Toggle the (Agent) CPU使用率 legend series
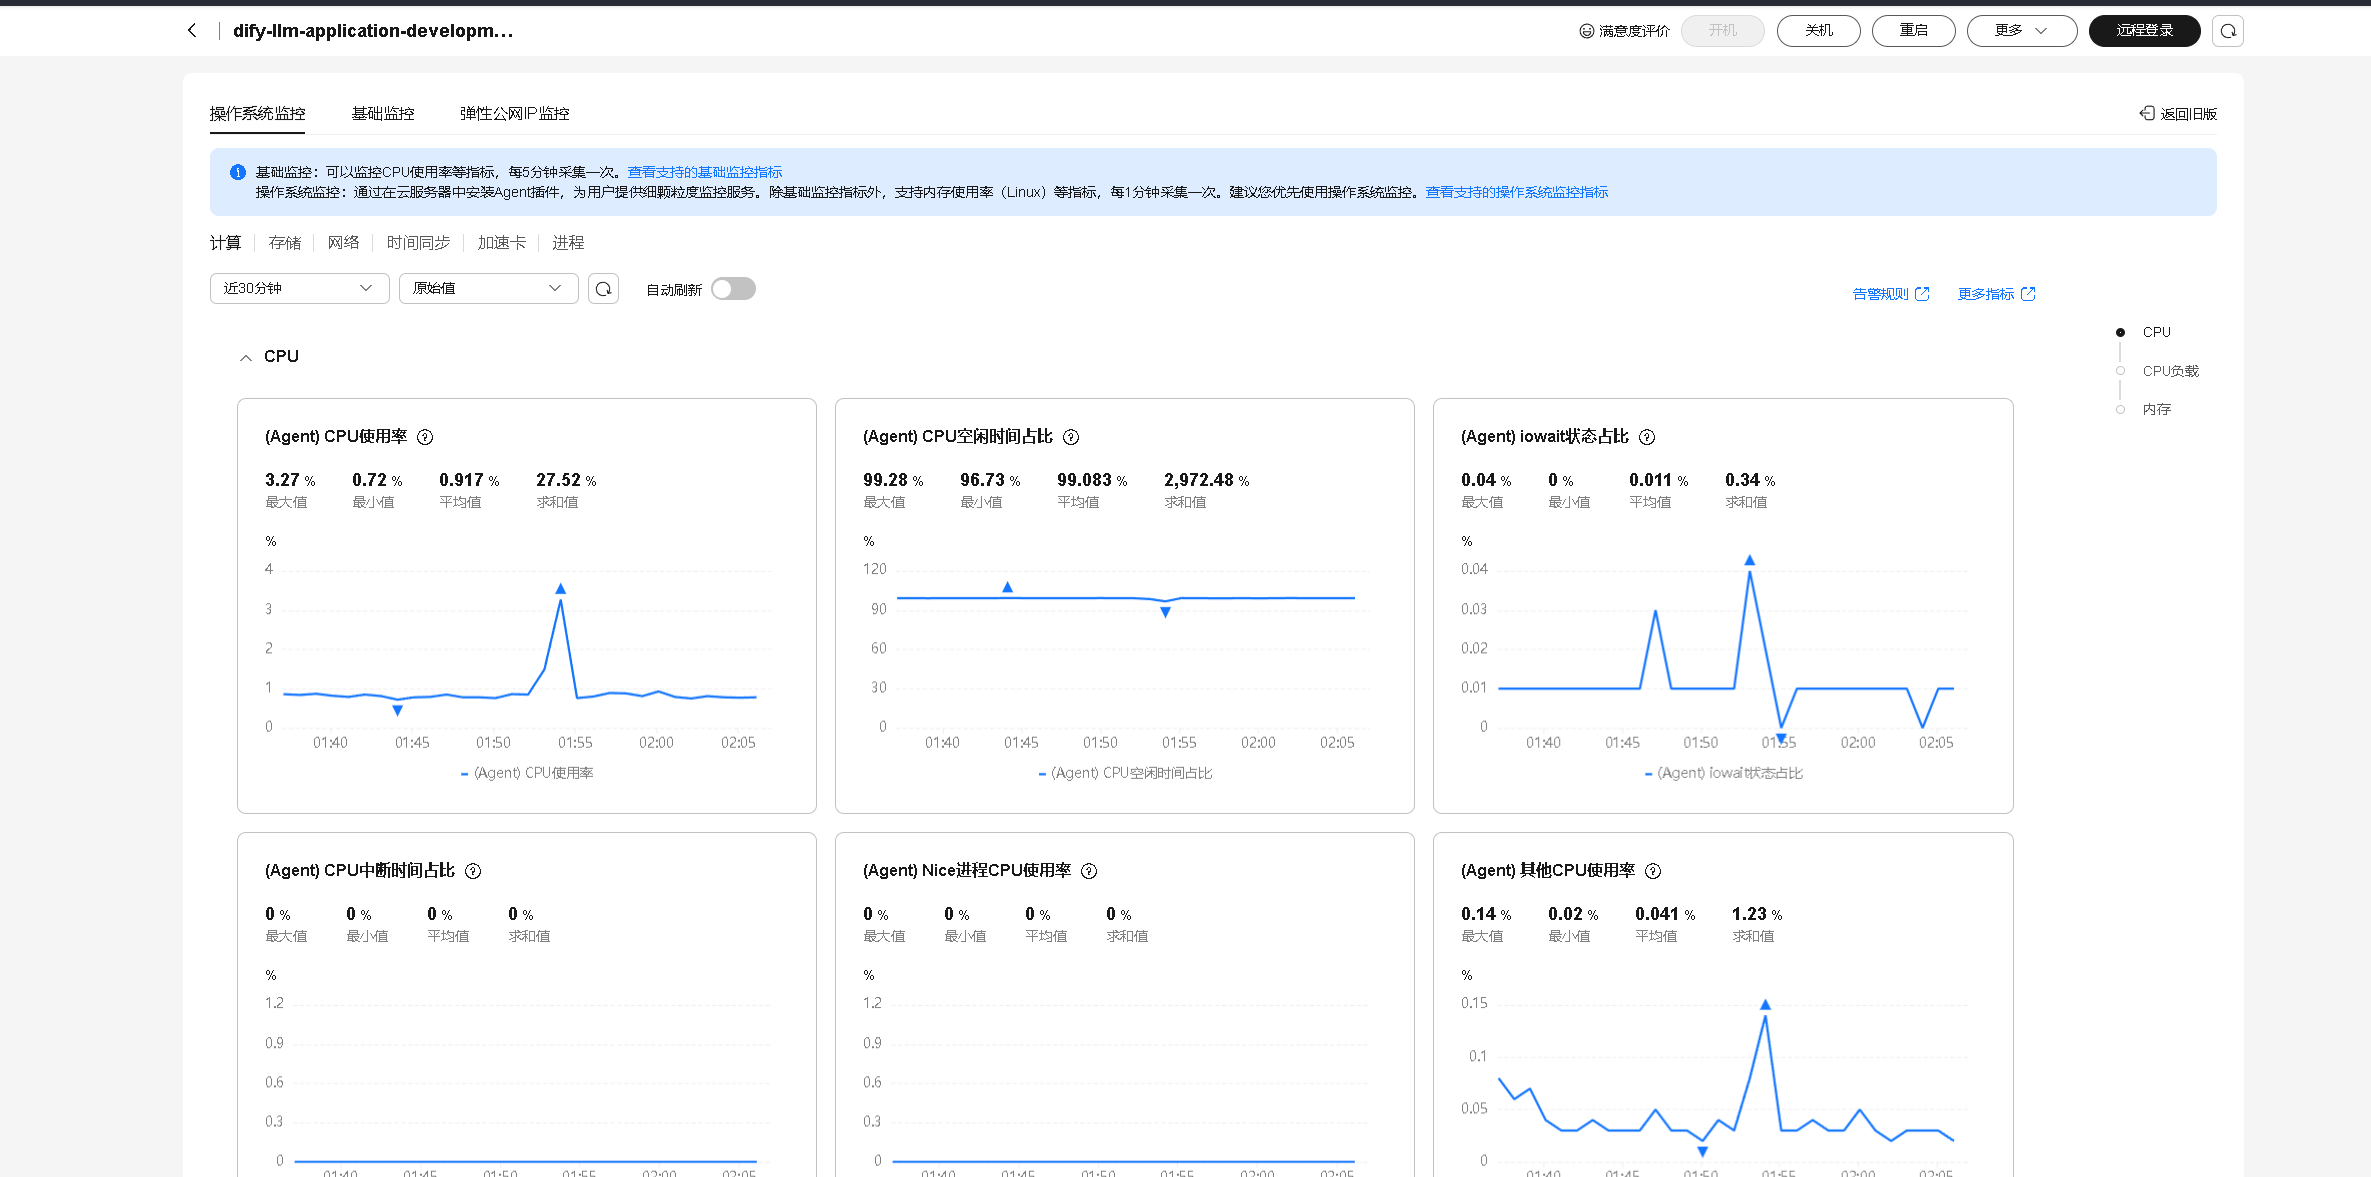This screenshot has width=2371, height=1177. (527, 773)
